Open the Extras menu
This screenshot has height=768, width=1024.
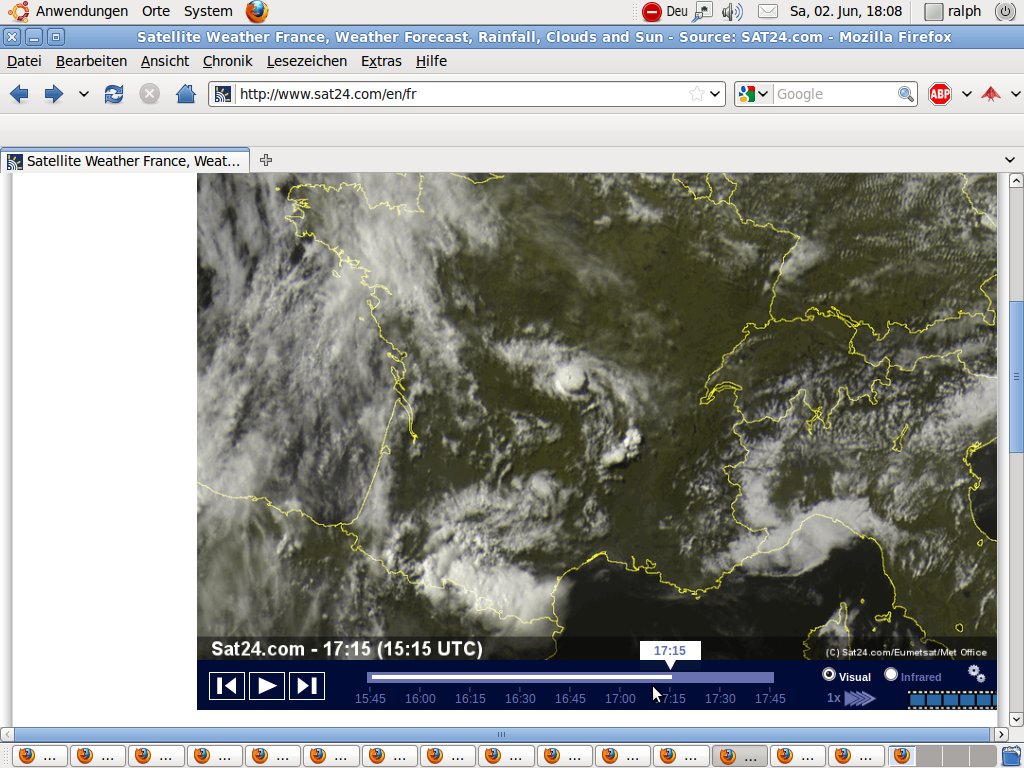[381, 61]
